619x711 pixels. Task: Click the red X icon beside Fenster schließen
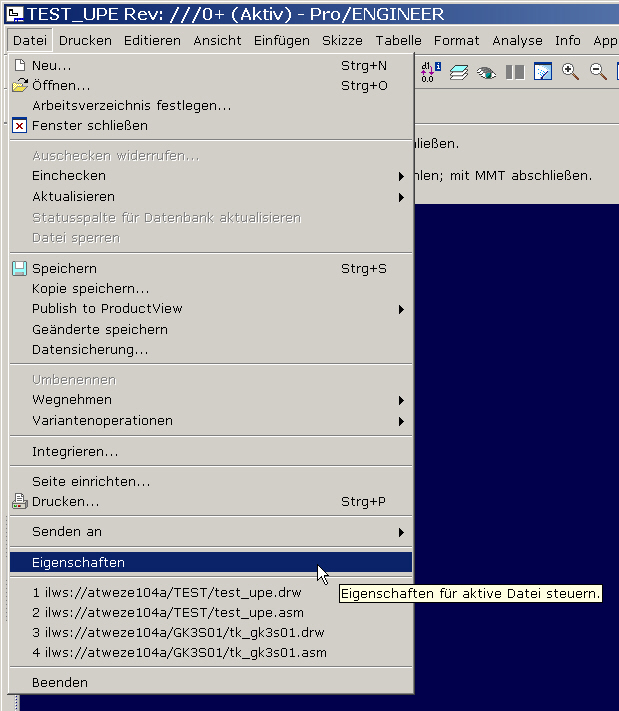(19, 126)
